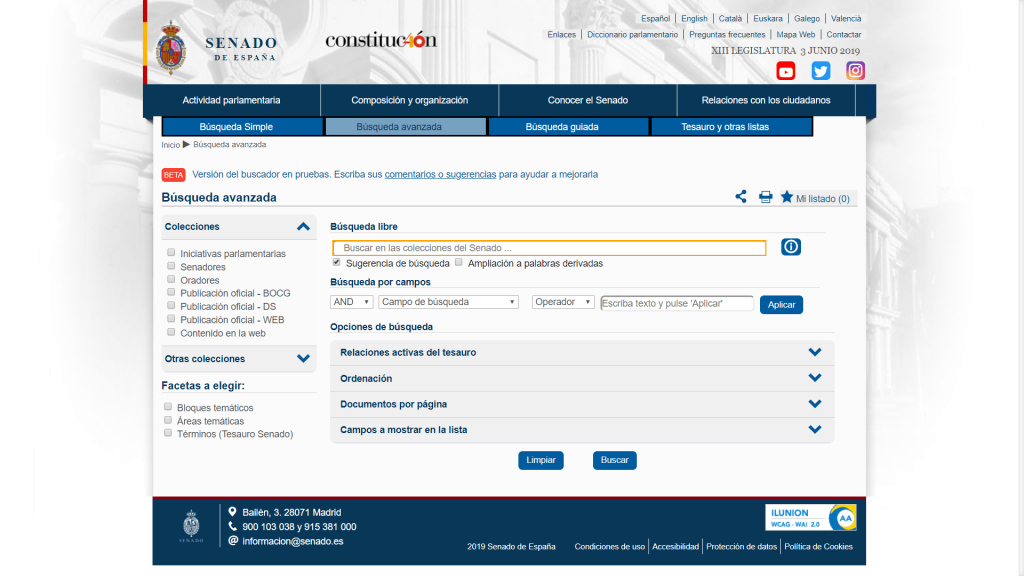Open the AND operator dropdown
This screenshot has width=1024, height=576.
pyautogui.click(x=351, y=302)
